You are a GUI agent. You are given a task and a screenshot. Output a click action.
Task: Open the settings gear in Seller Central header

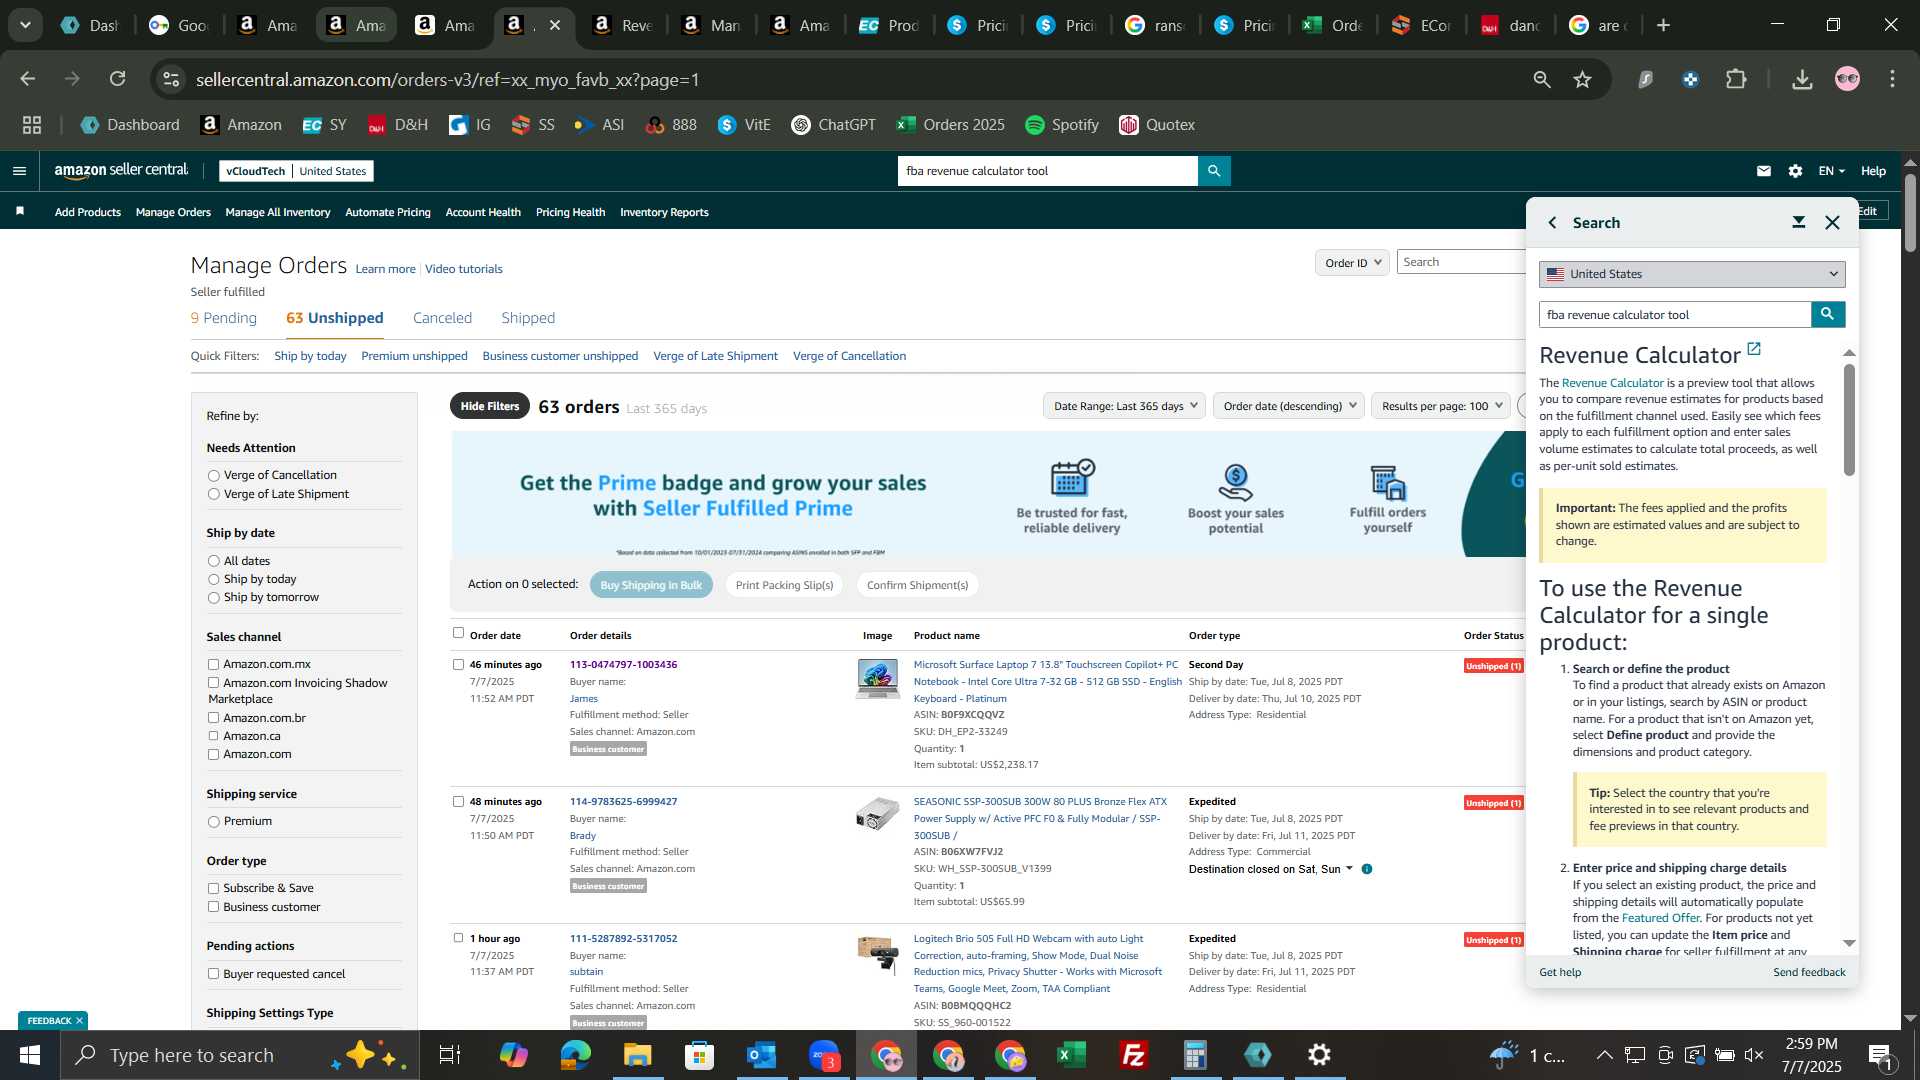pos(1795,171)
